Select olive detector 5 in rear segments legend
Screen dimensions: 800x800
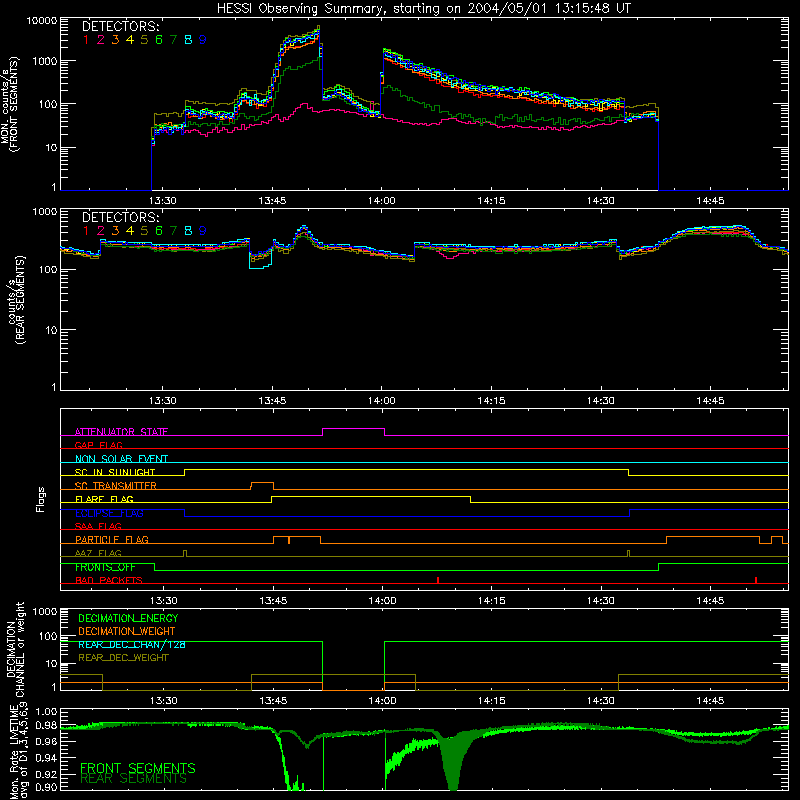pyautogui.click(x=144, y=231)
